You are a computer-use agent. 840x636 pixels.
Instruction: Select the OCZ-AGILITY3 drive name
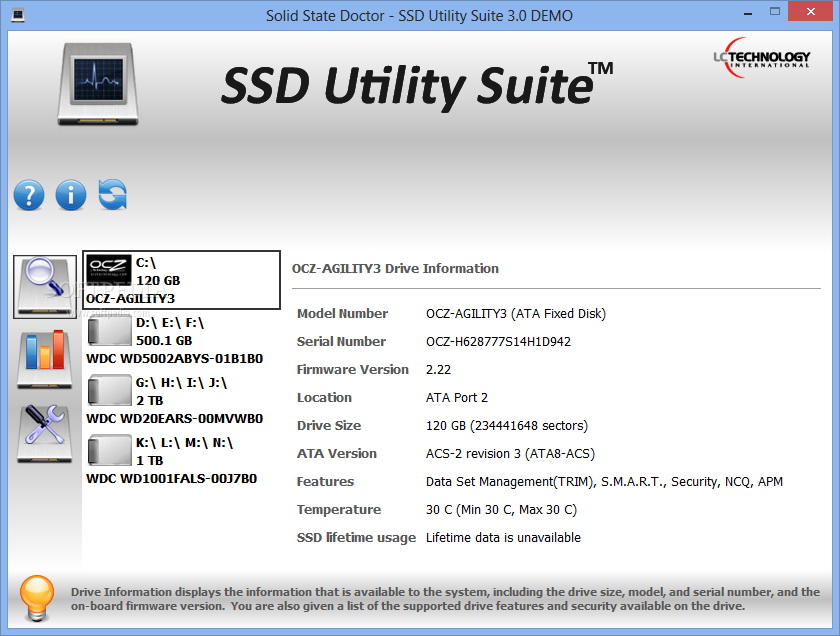tap(130, 298)
